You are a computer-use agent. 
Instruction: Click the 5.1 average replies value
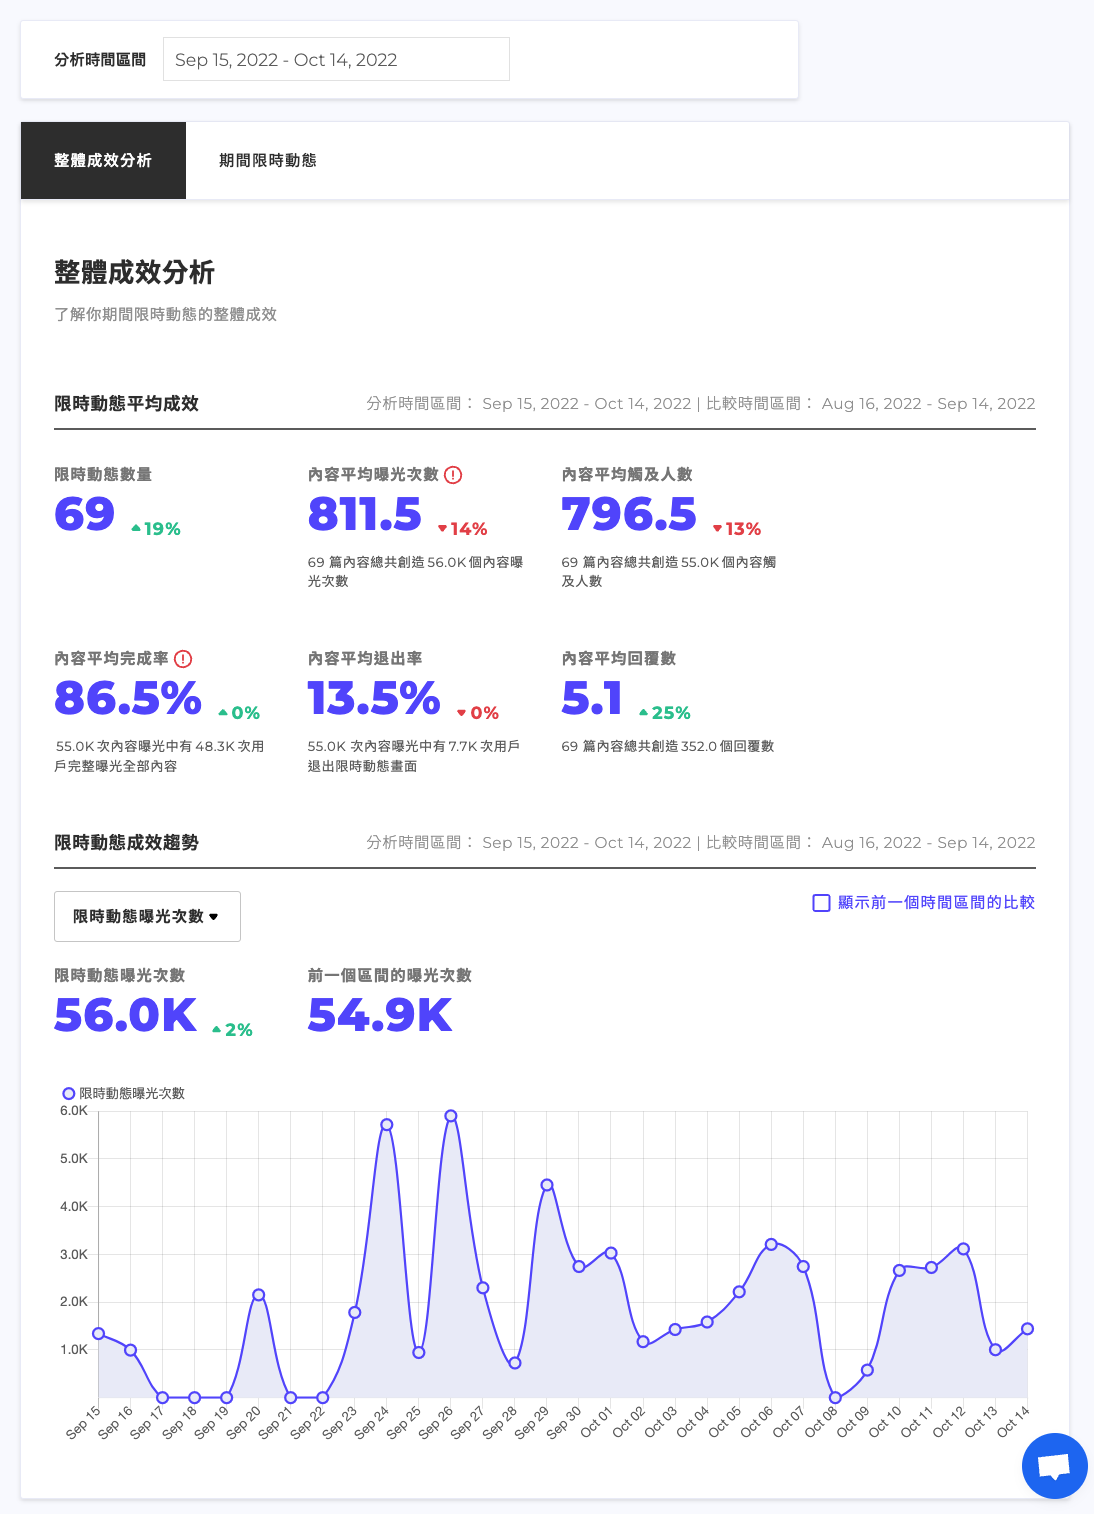[592, 698]
